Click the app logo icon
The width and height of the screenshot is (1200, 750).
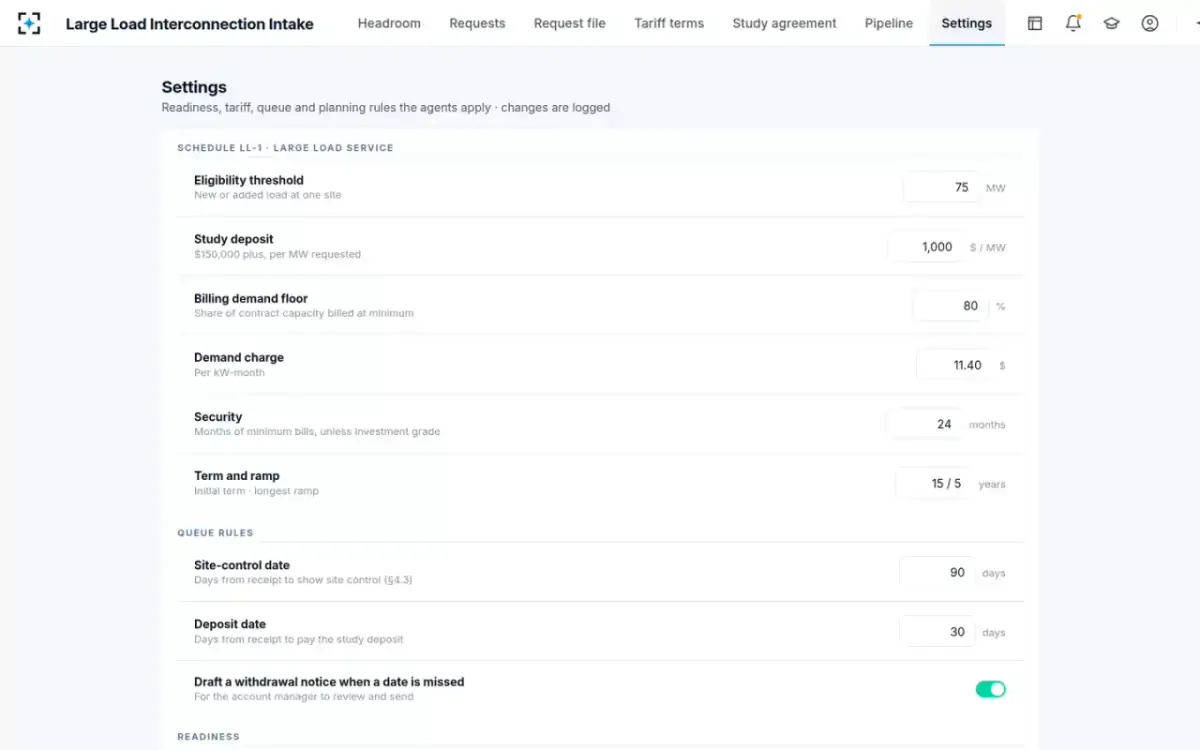[x=30, y=23]
